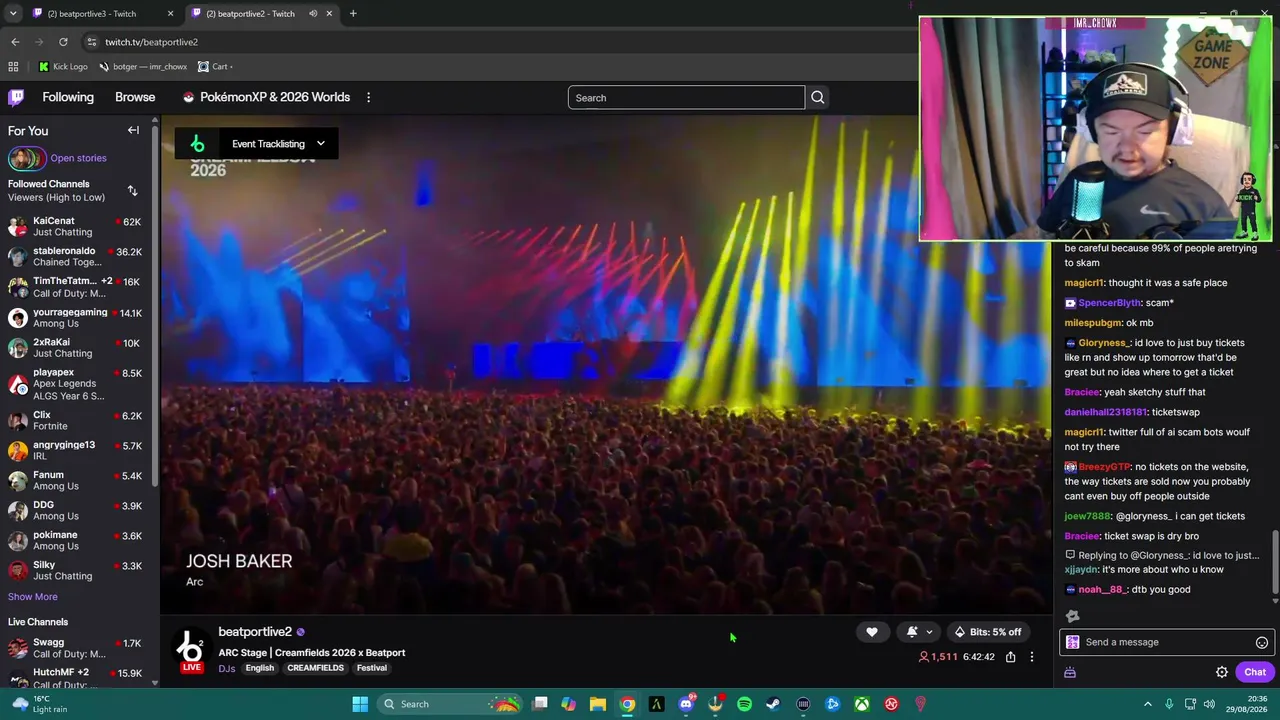The width and height of the screenshot is (1280, 720).
Task: Click the CREAMFIELDS stream tag
Action: point(315,668)
